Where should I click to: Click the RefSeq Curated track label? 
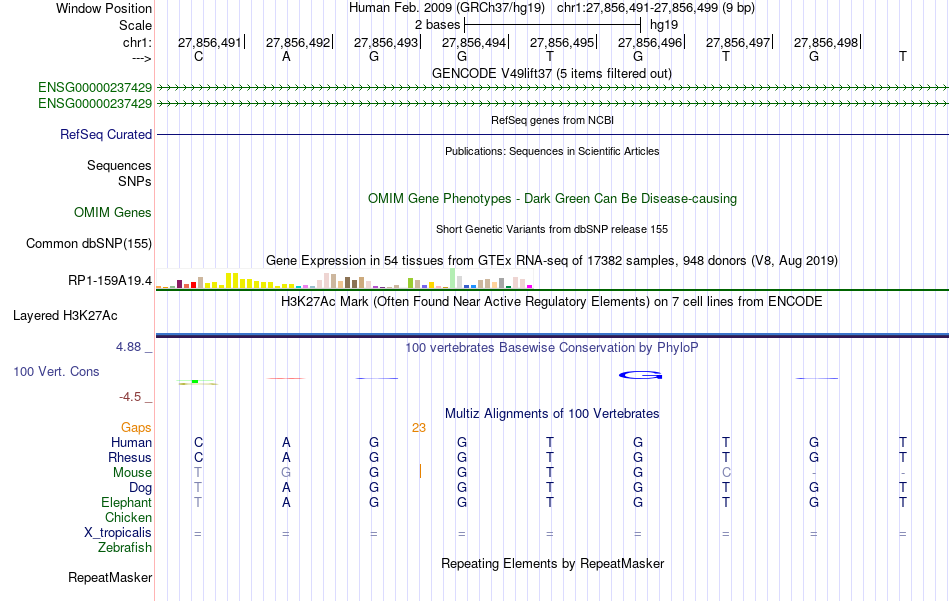[105, 134]
